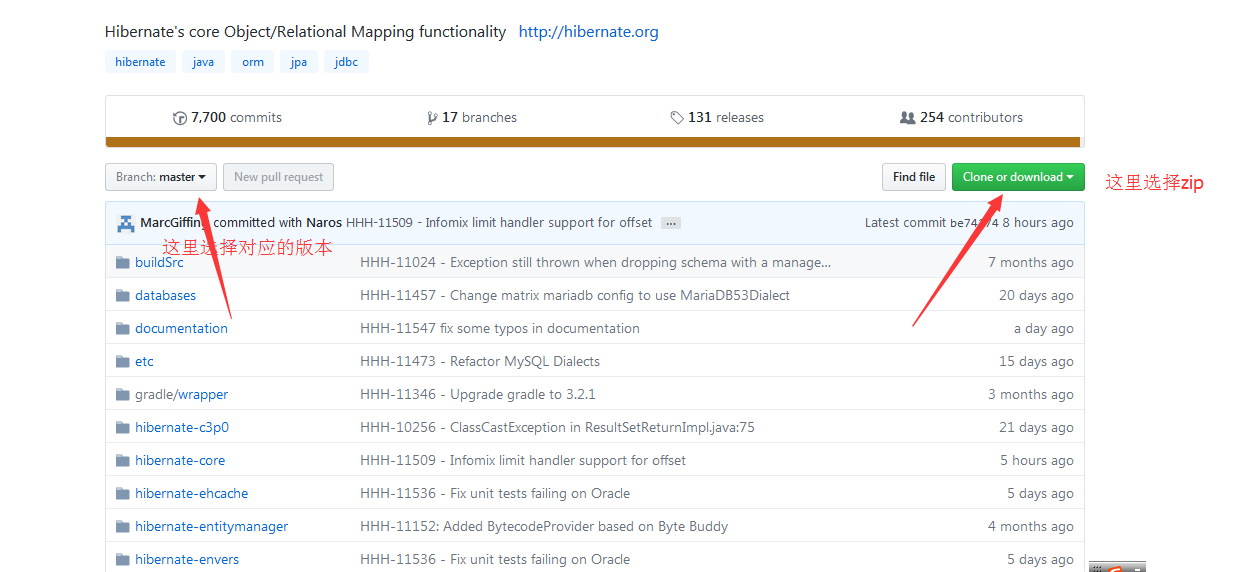Click the etc folder icon
The image size is (1236, 572).
(123, 362)
